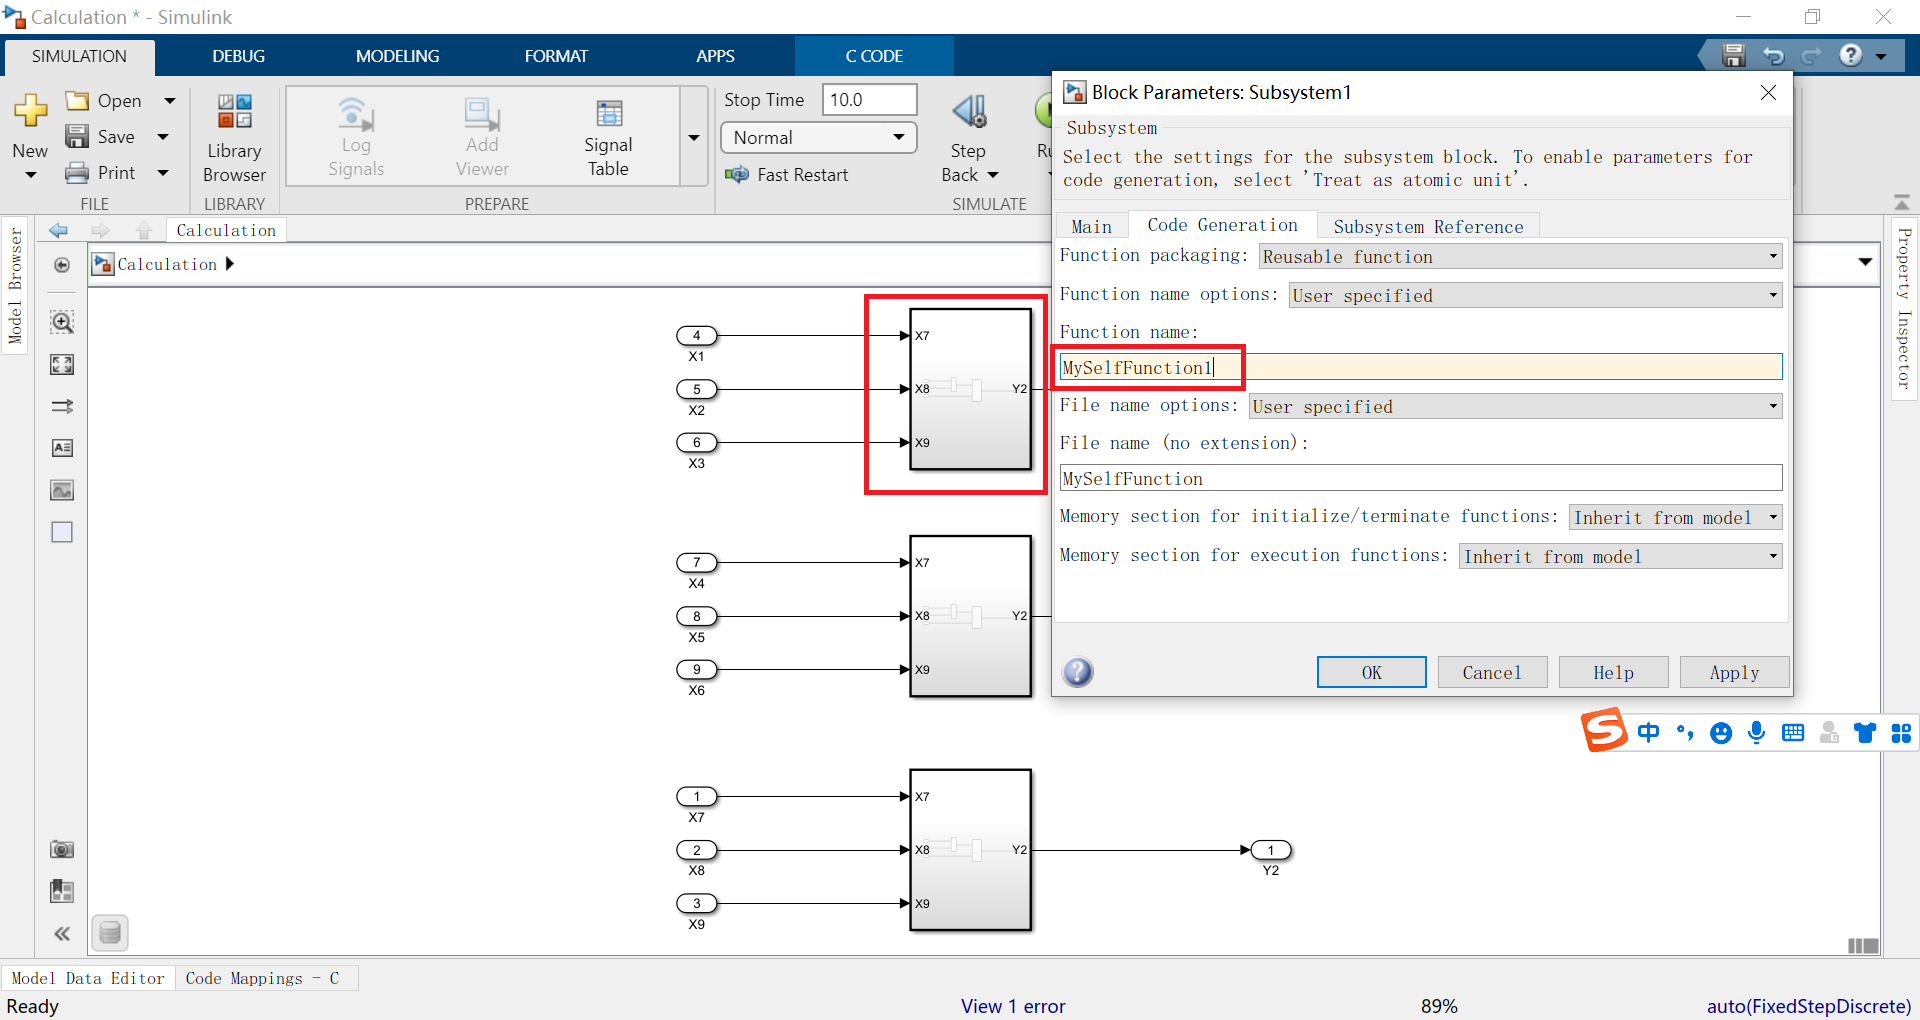Select the Zoom tool in the palette

click(62, 322)
